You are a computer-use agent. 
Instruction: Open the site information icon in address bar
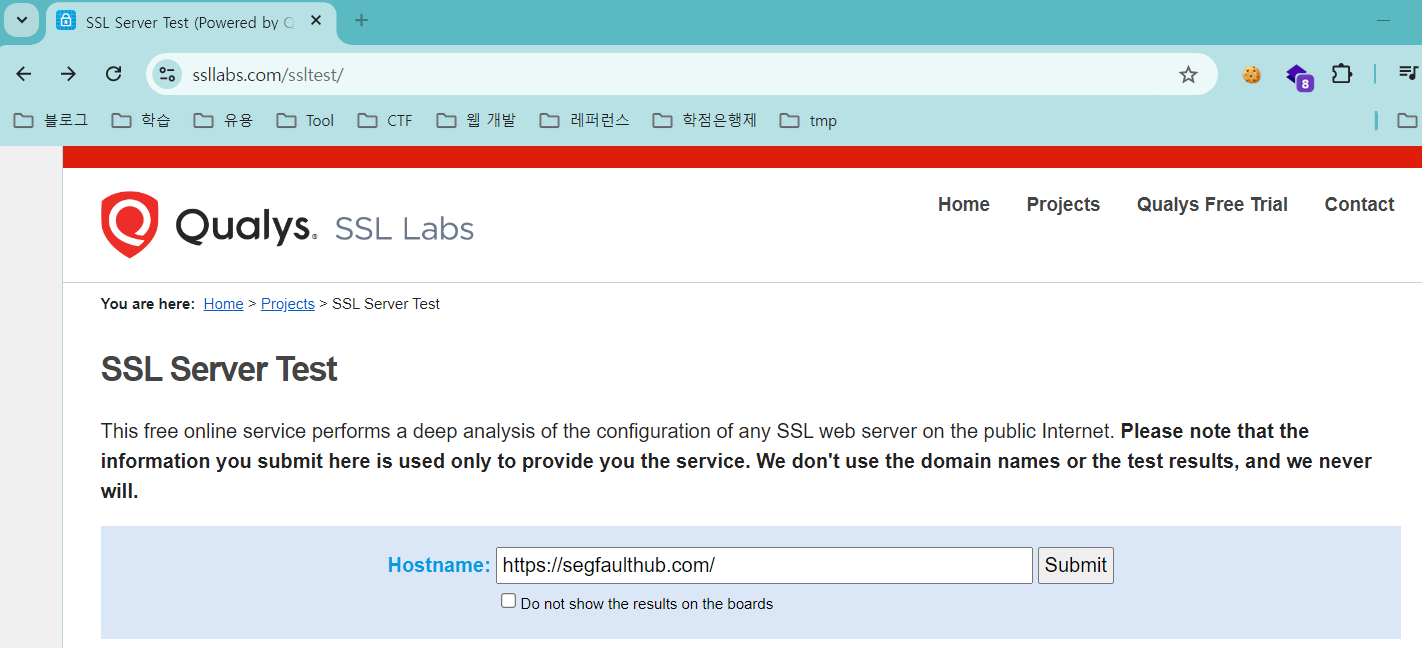tap(167, 74)
